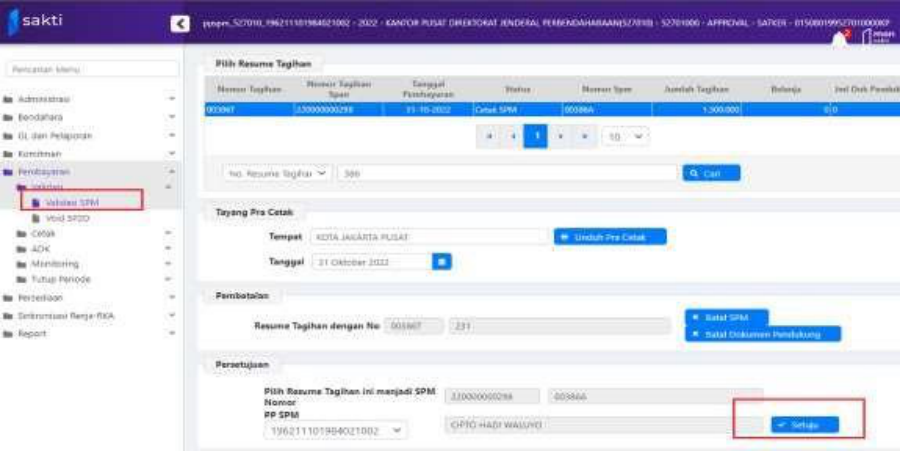This screenshot has height=451, width=900.
Task: Jump to the last results page
Action: pos(585,135)
